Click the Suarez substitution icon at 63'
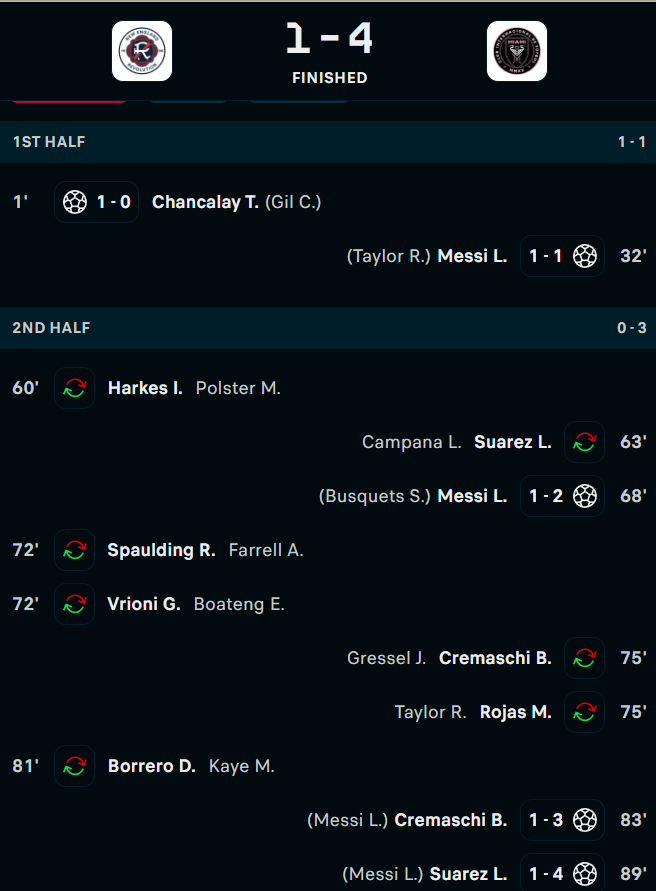Image resolution: width=656 pixels, height=891 pixels. [585, 442]
